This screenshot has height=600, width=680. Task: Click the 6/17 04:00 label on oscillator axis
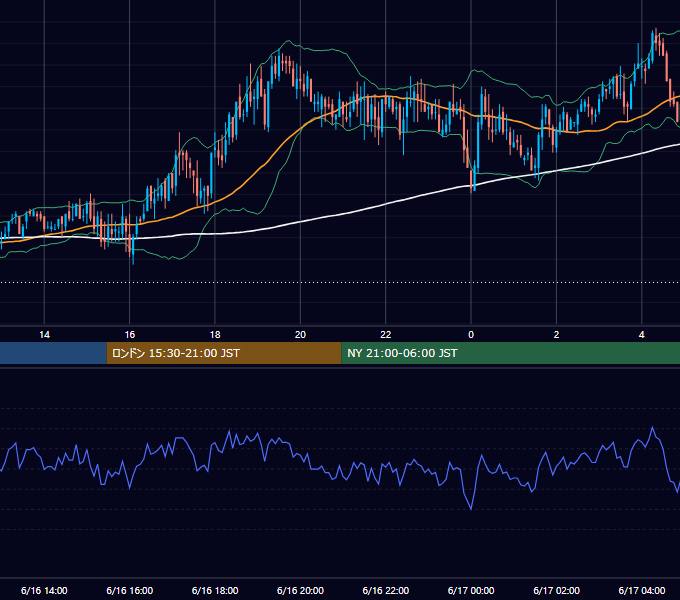(641, 590)
